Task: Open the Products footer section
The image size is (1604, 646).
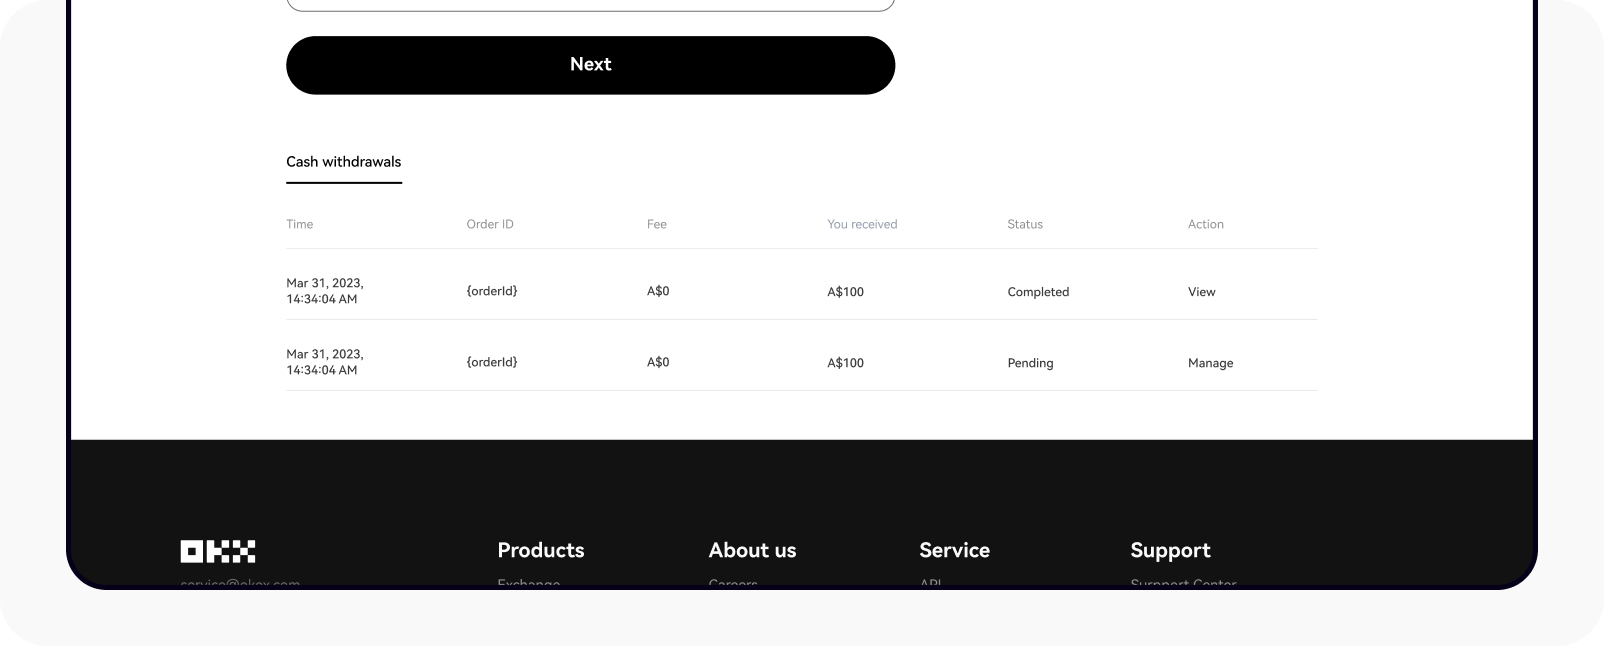Action: tap(540, 550)
